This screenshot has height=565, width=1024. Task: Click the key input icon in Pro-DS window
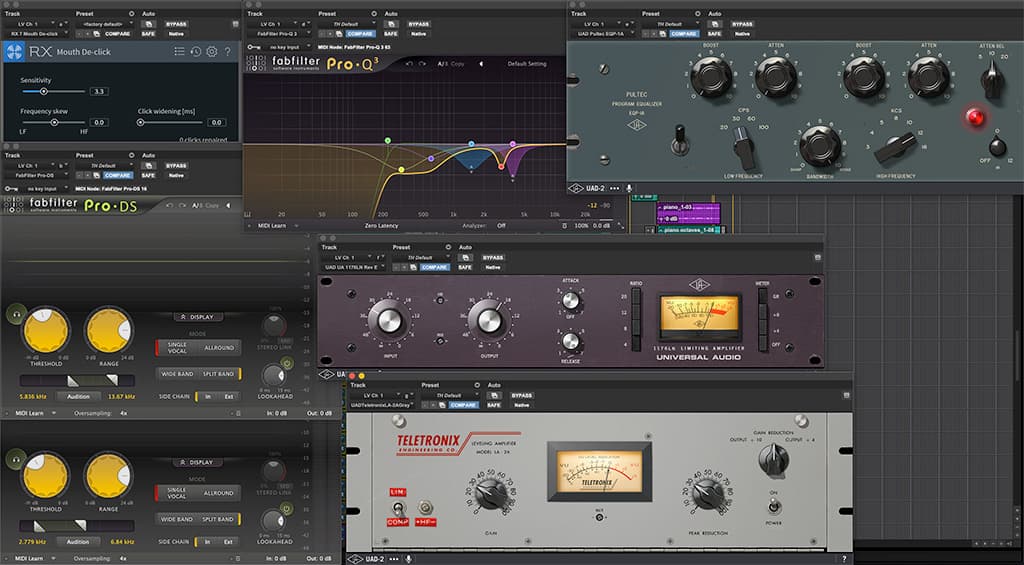[x=10, y=189]
